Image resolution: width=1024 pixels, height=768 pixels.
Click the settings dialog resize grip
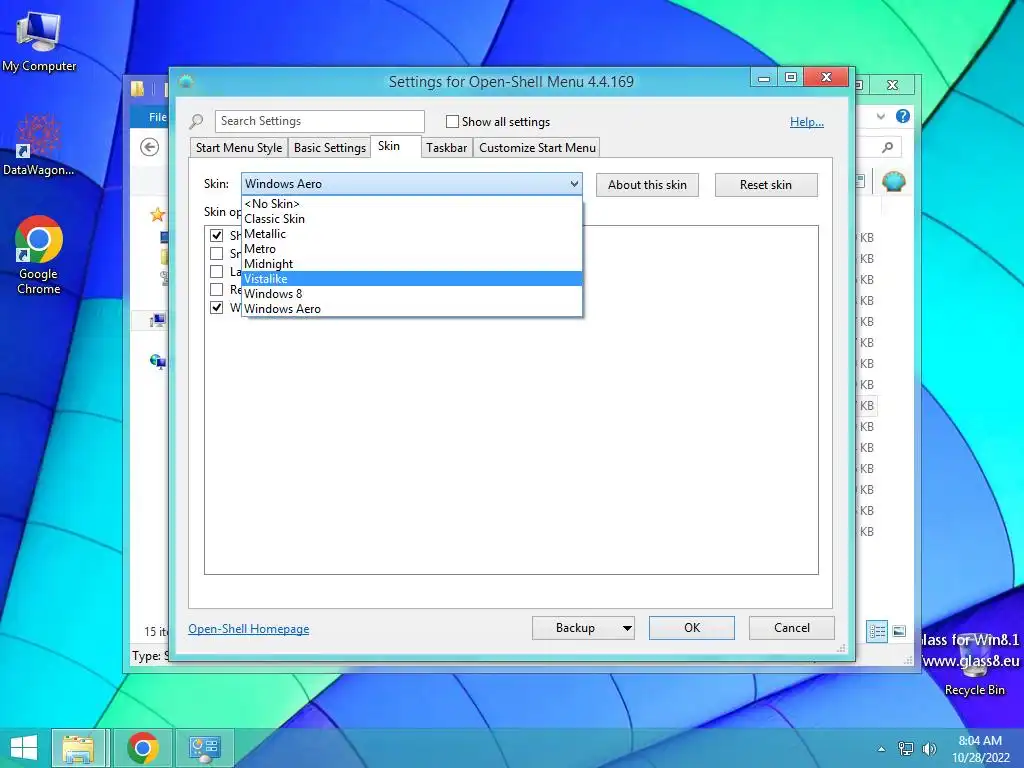point(841,648)
